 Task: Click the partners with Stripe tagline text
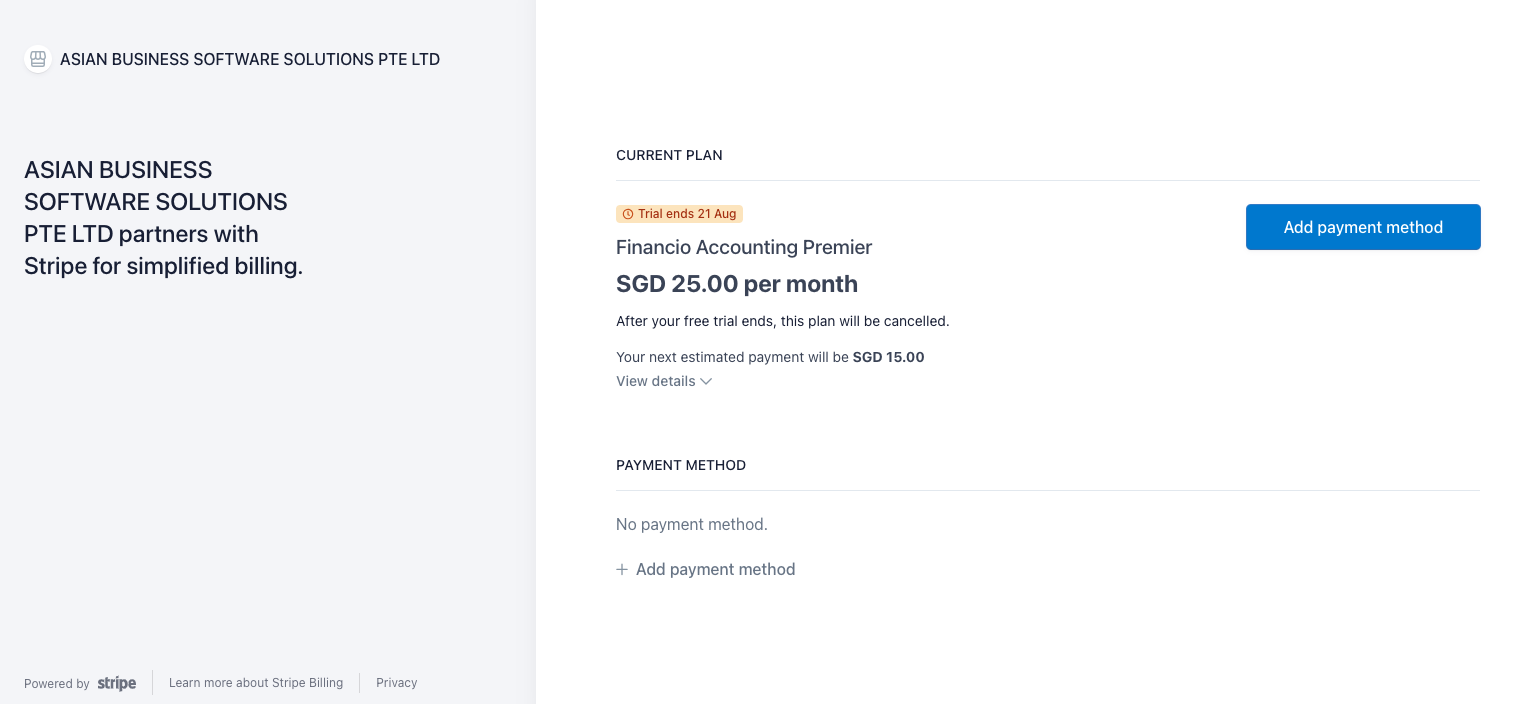pyautogui.click(x=164, y=218)
